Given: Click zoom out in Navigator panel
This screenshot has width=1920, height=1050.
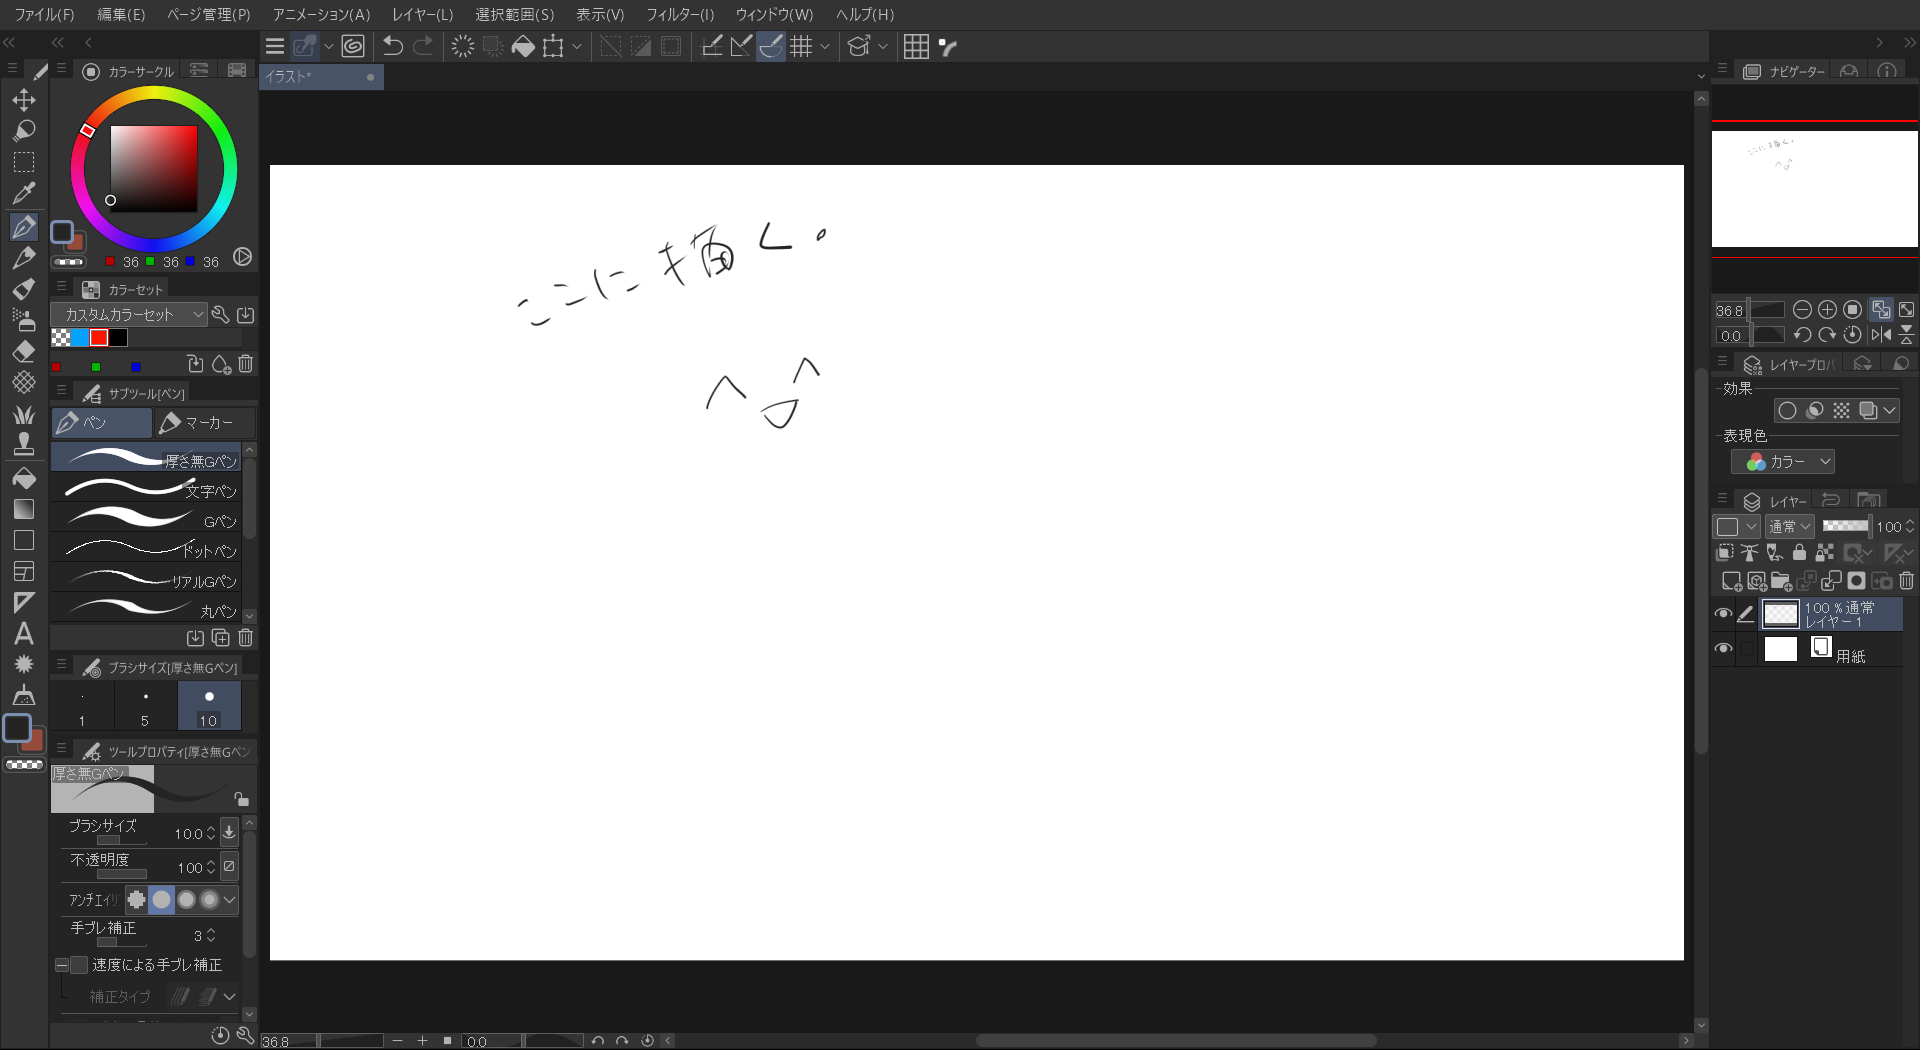Looking at the screenshot, I should pyautogui.click(x=1802, y=310).
